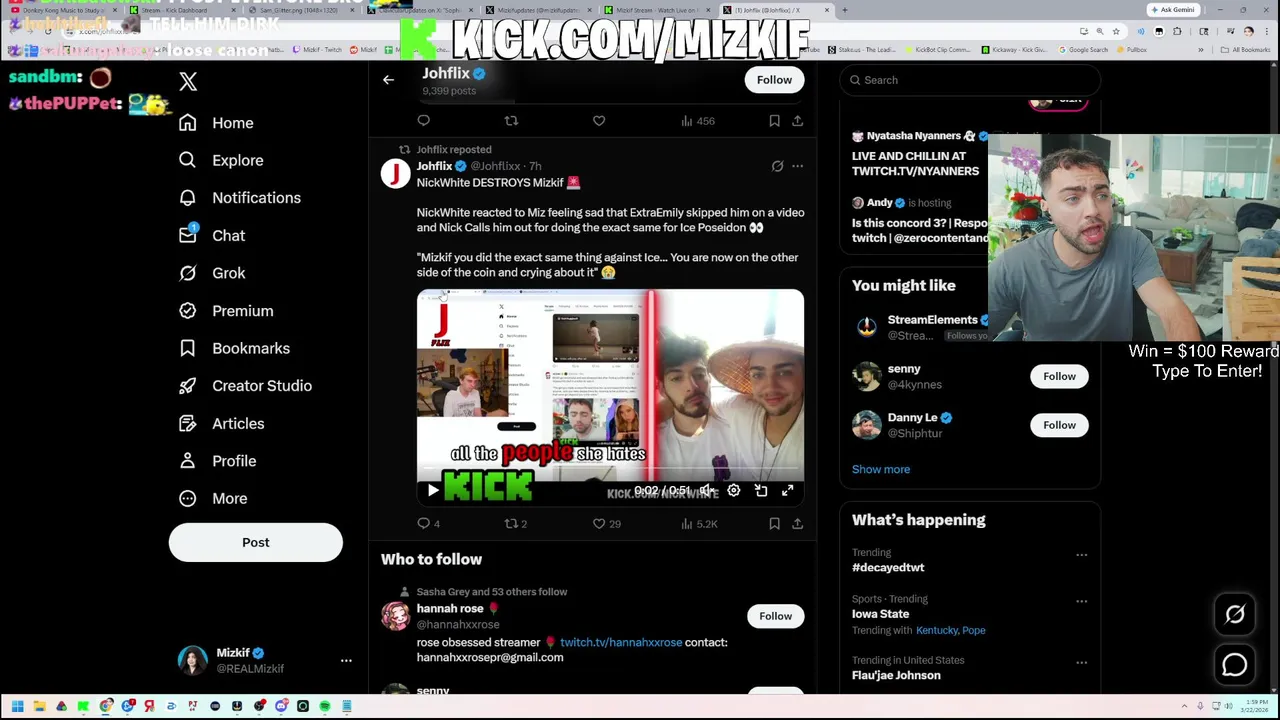Go back with the arrow beside Johflix
1280x720 pixels.
(388, 80)
